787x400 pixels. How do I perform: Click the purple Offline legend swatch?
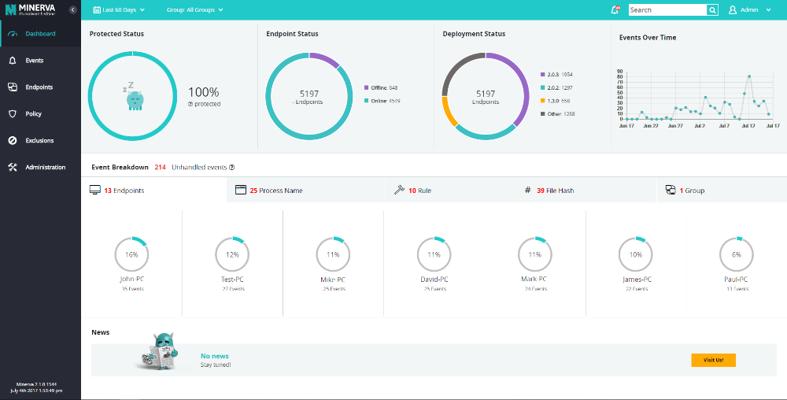click(x=366, y=88)
